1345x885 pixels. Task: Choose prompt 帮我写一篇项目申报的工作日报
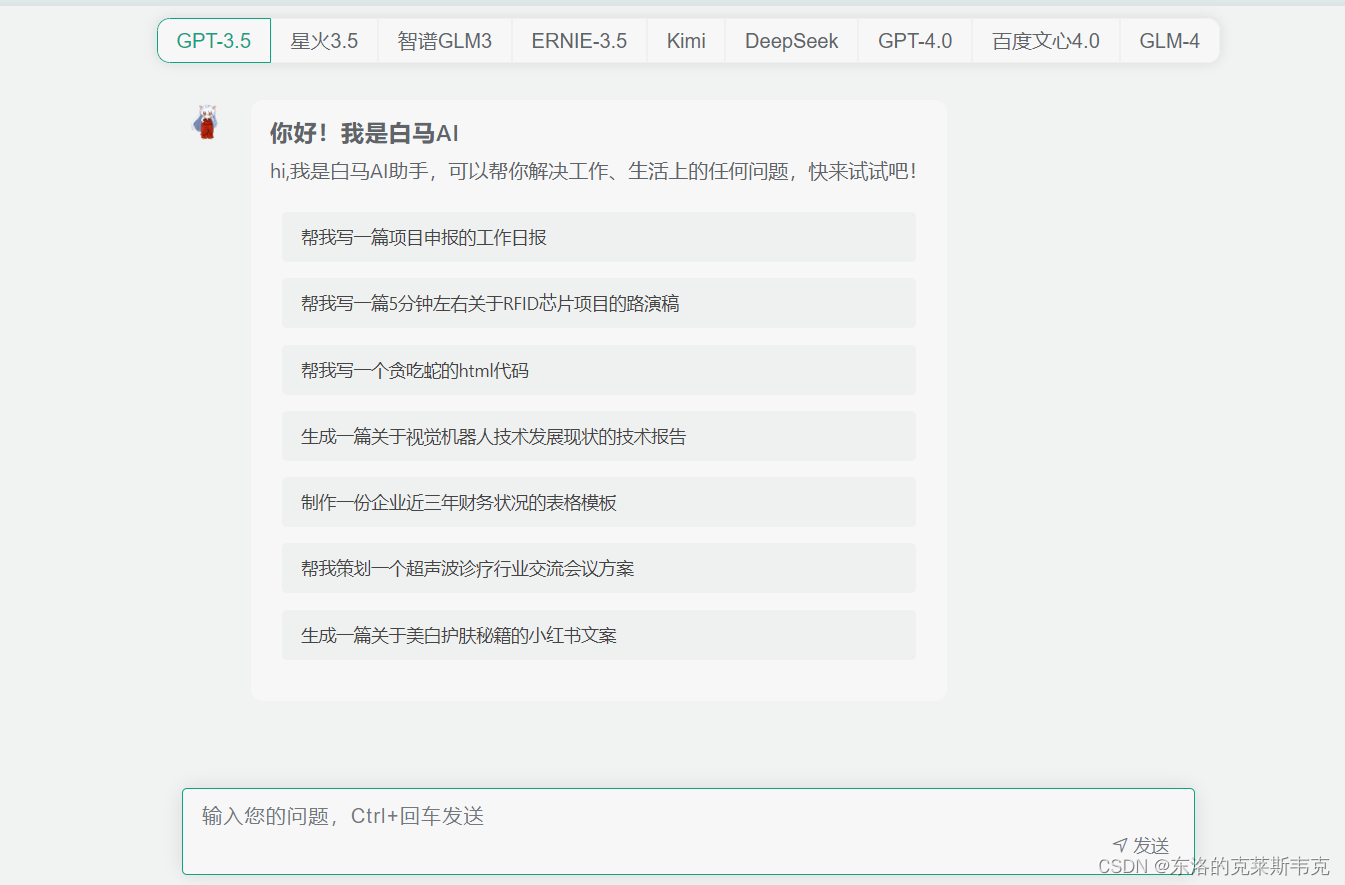click(x=599, y=237)
